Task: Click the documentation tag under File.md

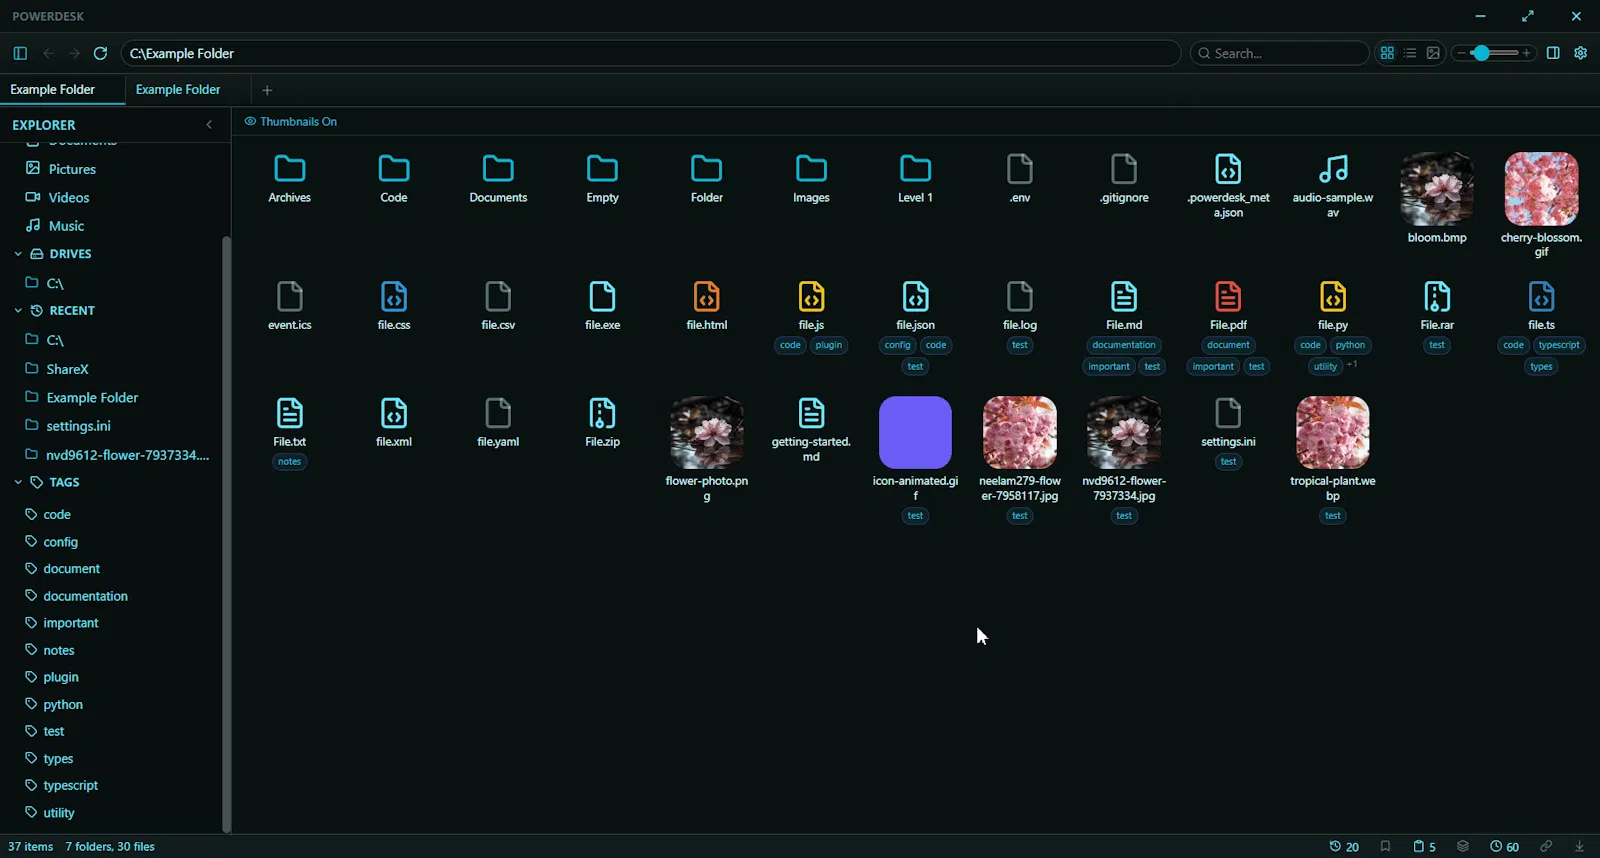Action: [1124, 345]
